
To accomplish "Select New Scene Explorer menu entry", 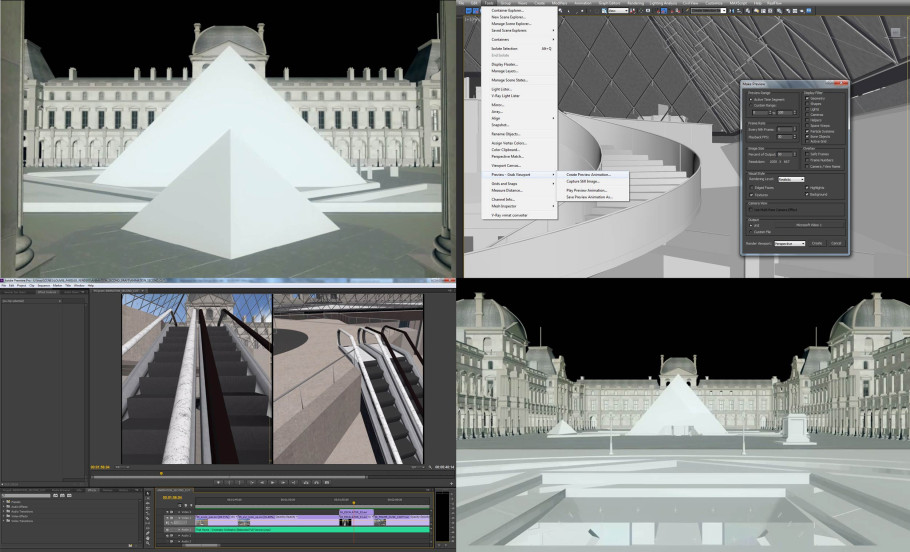I will (508, 17).
